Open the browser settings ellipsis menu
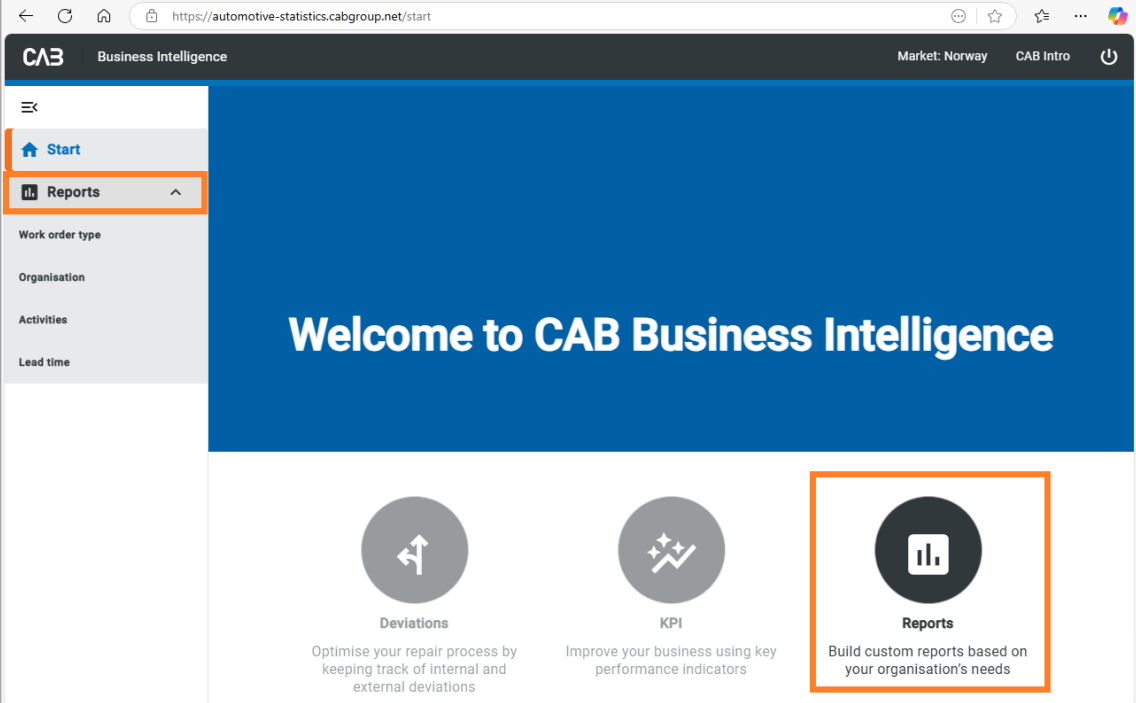This screenshot has width=1136, height=703. pos(1080,16)
